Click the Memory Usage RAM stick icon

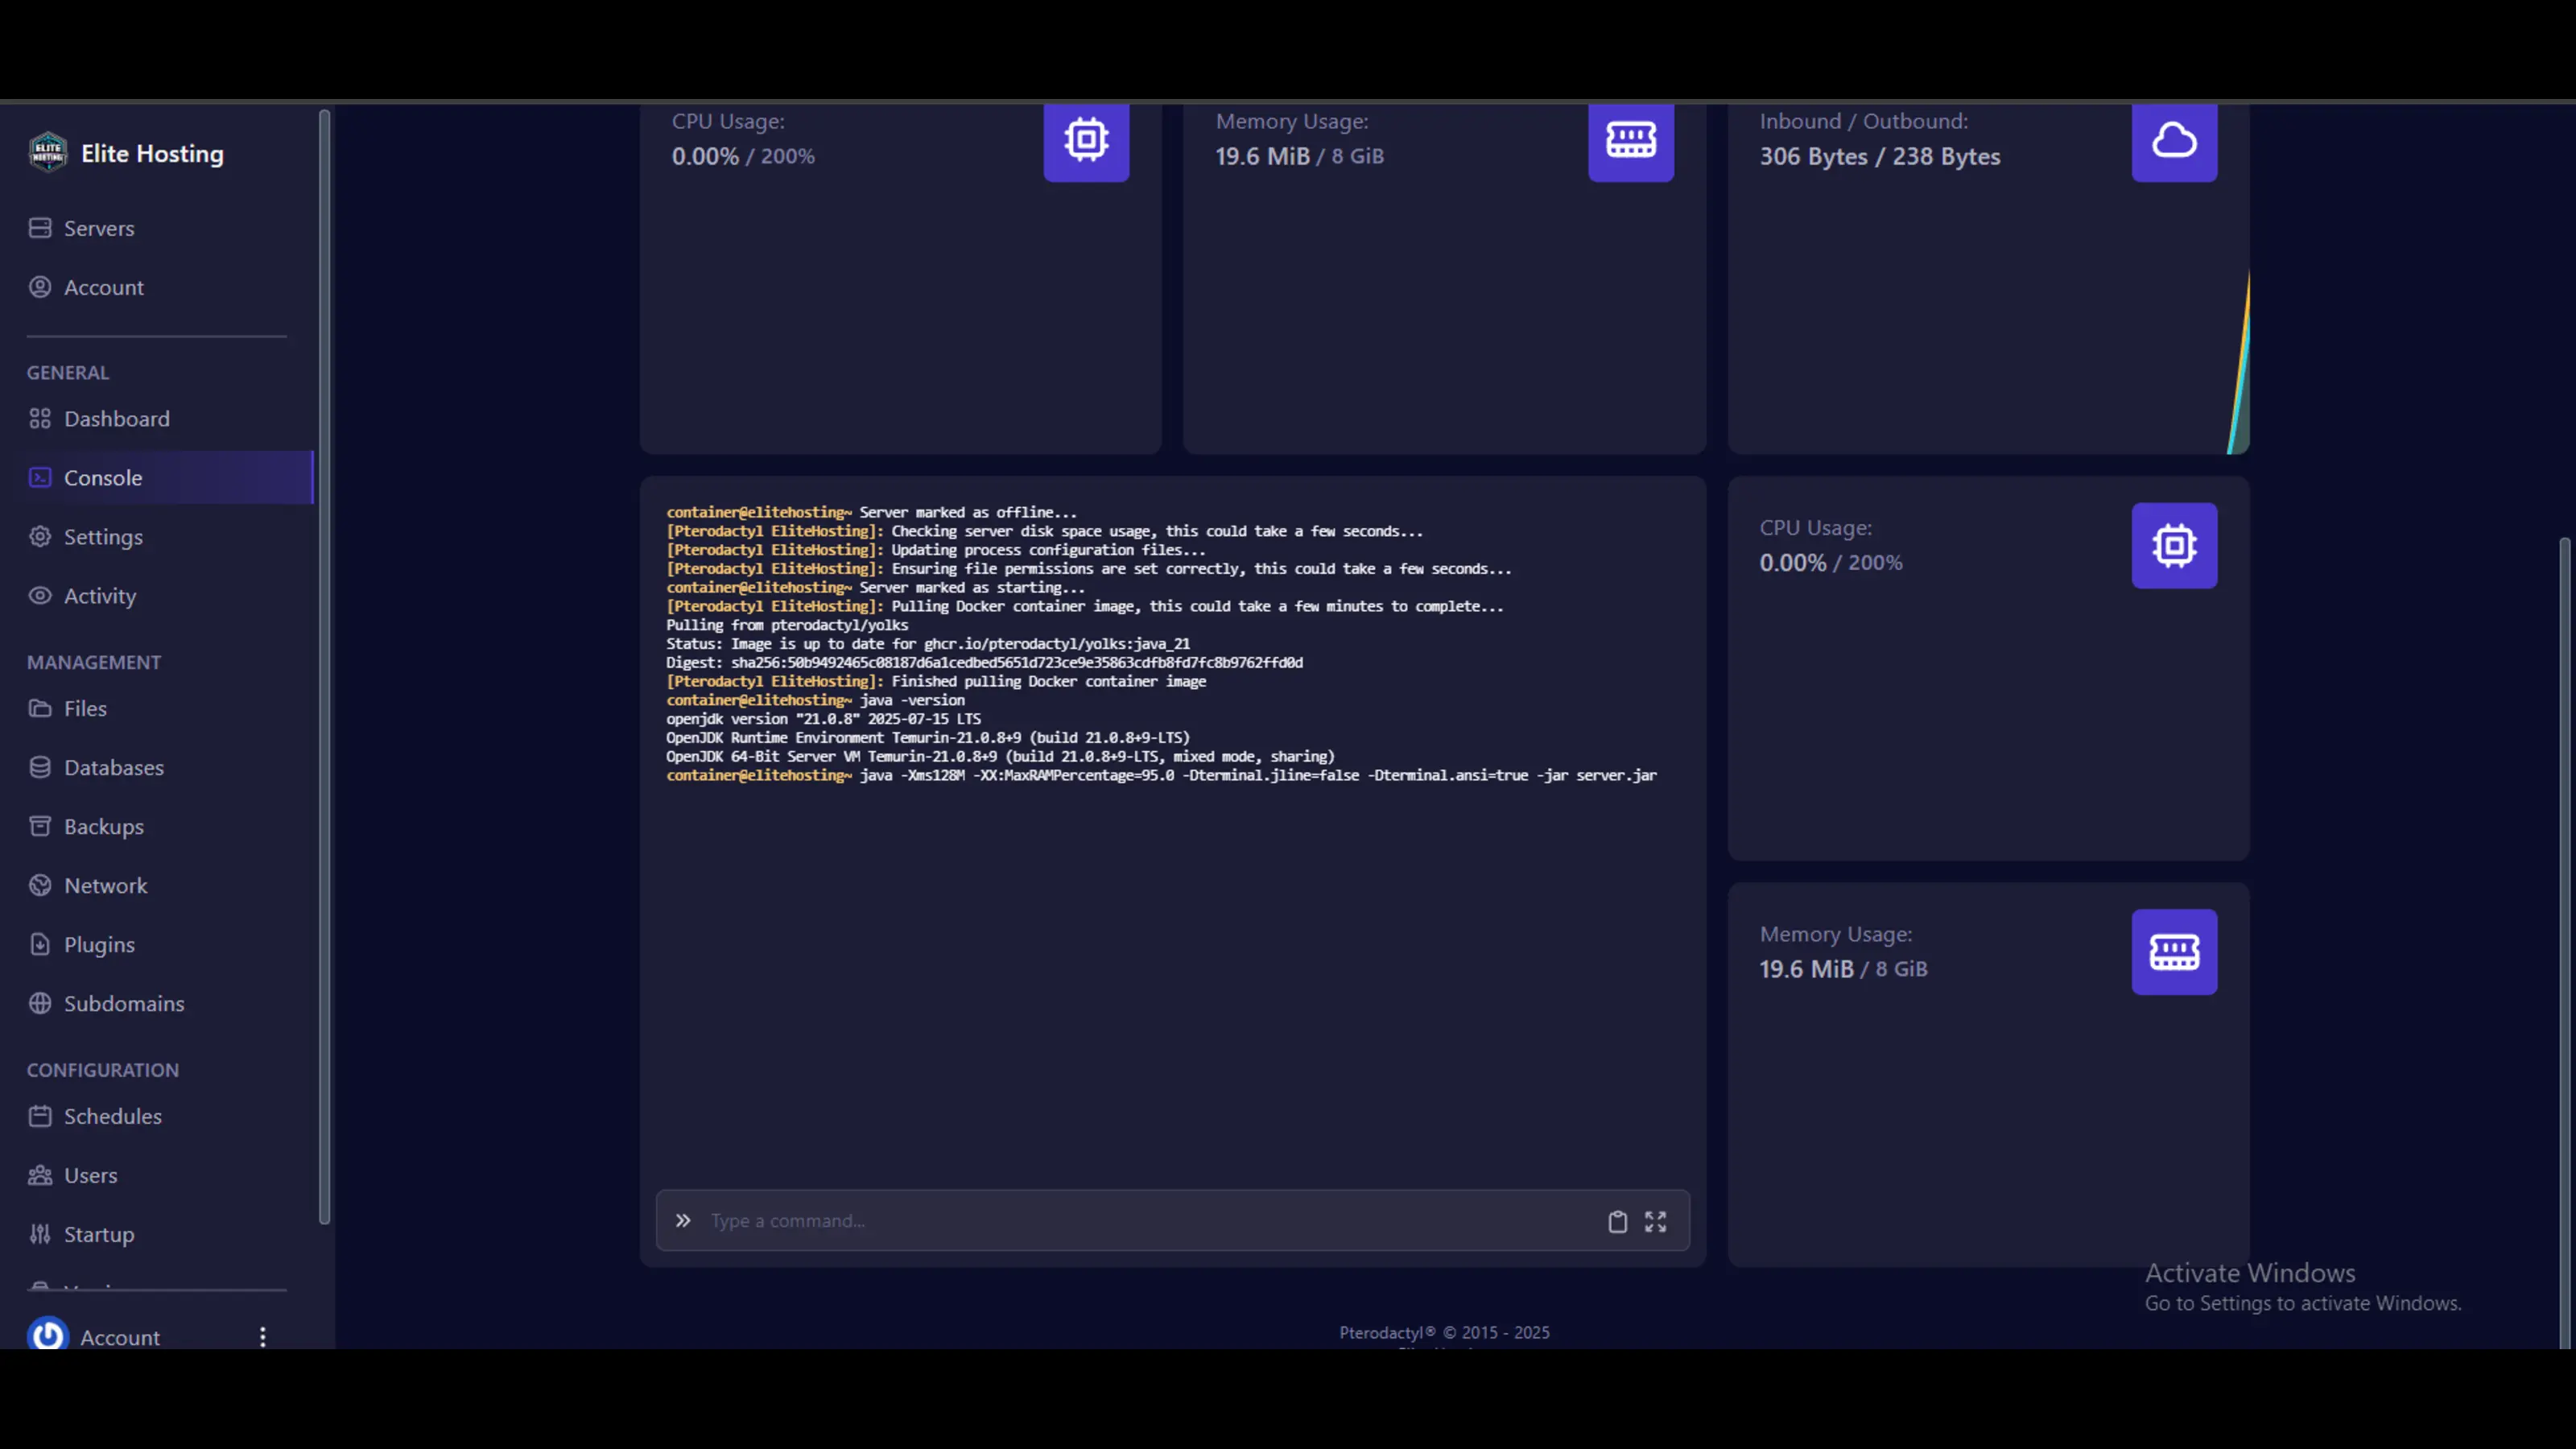tap(1631, 142)
